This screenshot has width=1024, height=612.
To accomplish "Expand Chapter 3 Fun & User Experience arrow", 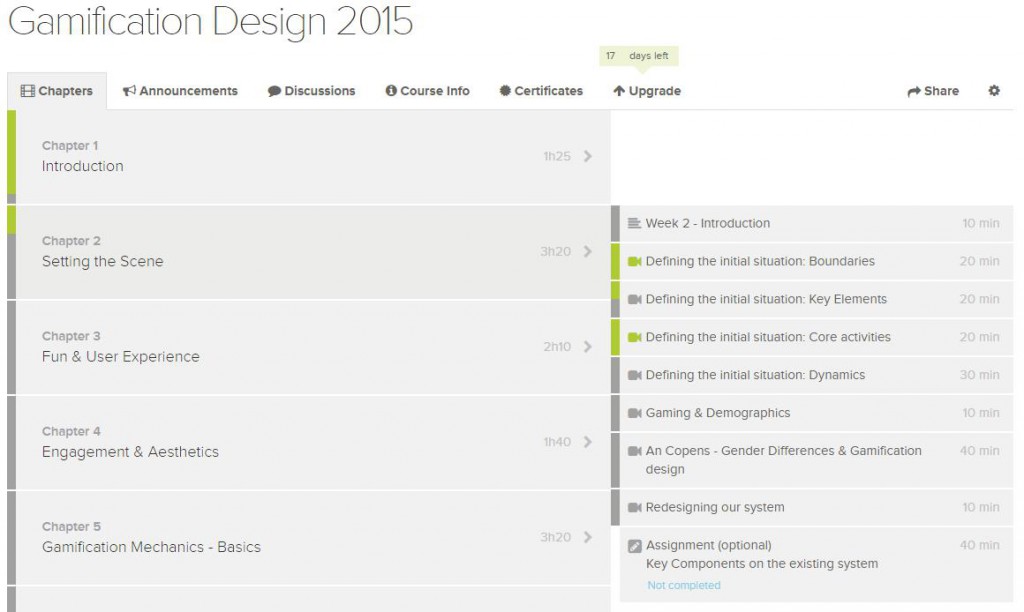I will pos(587,347).
